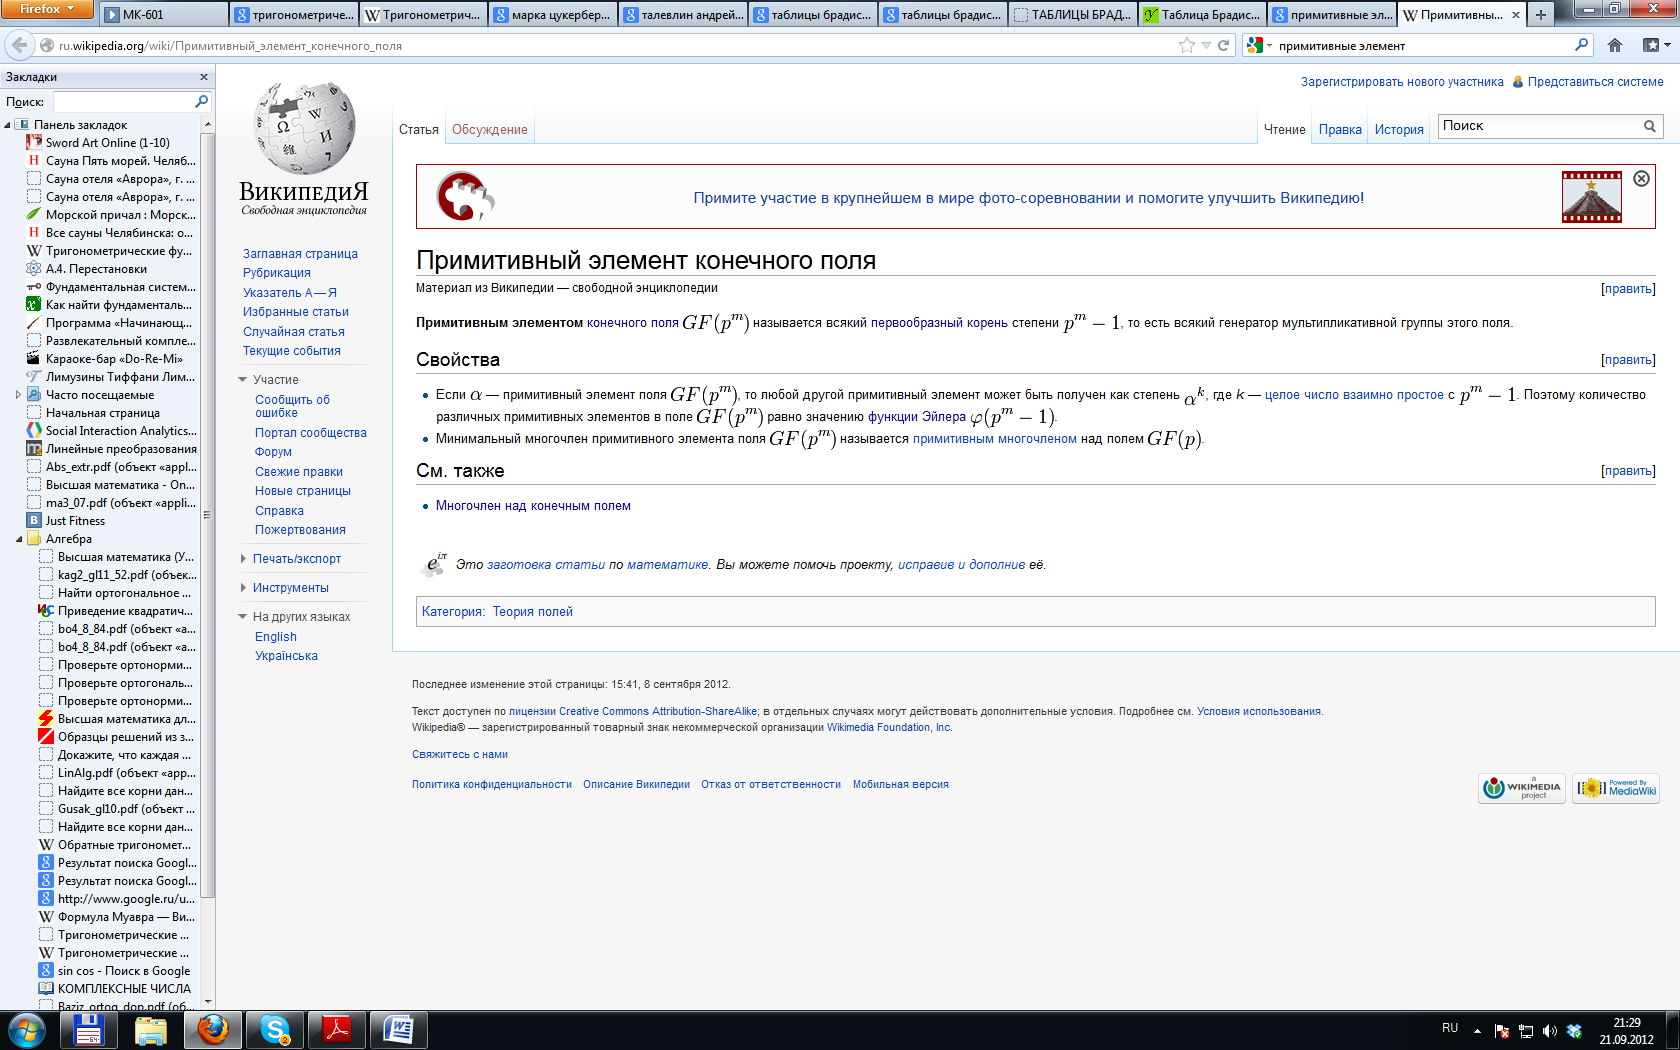Open the Теория полей category link
1680x1050 pixels.
point(532,612)
